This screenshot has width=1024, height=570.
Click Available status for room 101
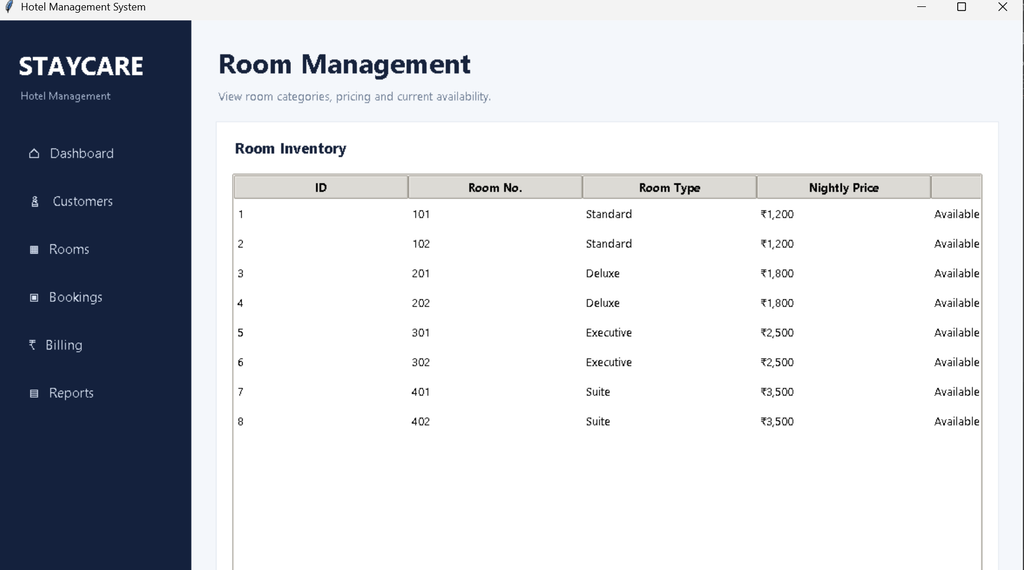[x=957, y=214]
